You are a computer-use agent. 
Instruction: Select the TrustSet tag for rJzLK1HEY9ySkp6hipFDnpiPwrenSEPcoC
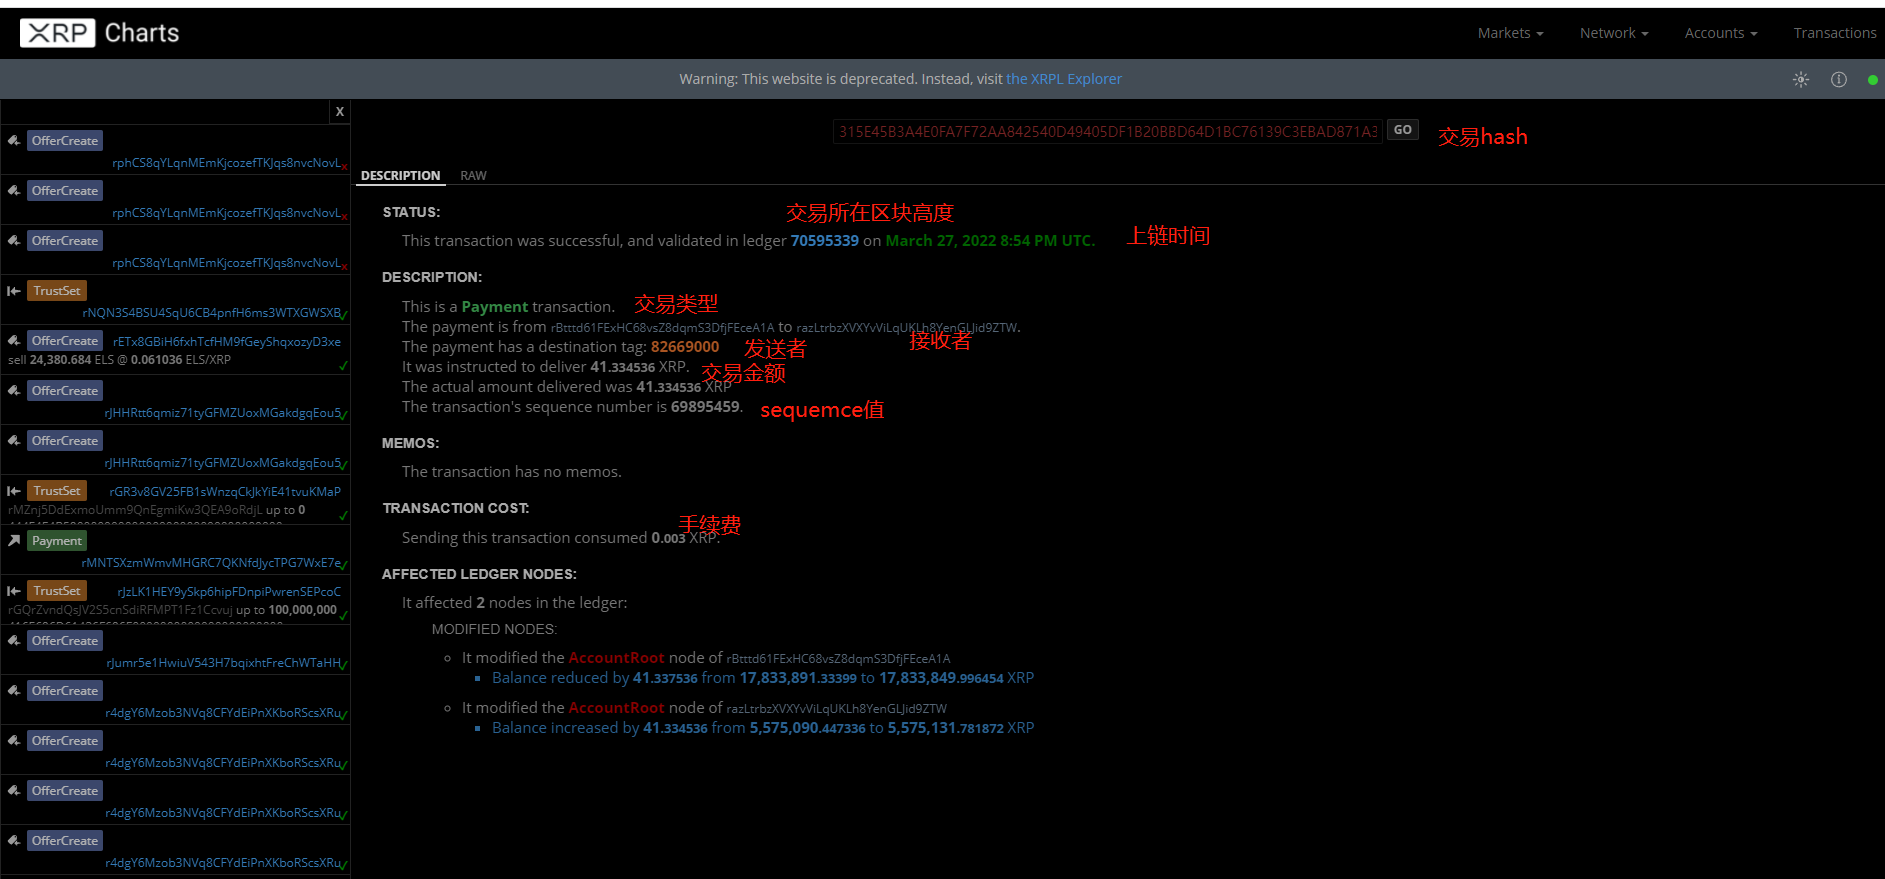[57, 591]
